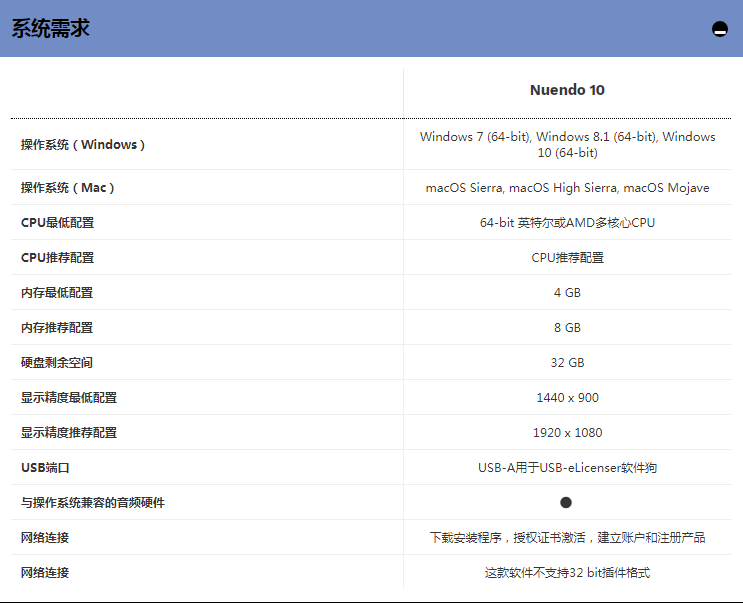
Task: Select the 1920 x 1080 resolution value
Action: pyautogui.click(x=567, y=433)
